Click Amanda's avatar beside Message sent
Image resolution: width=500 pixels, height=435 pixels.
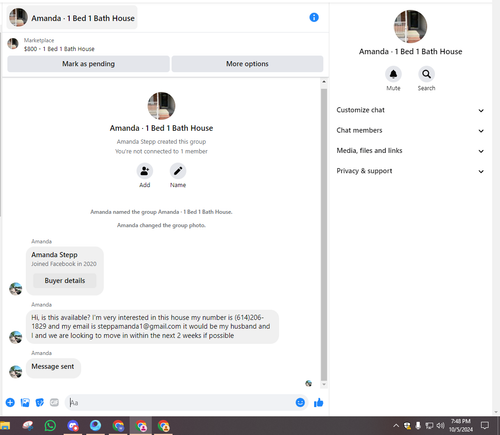[16, 372]
